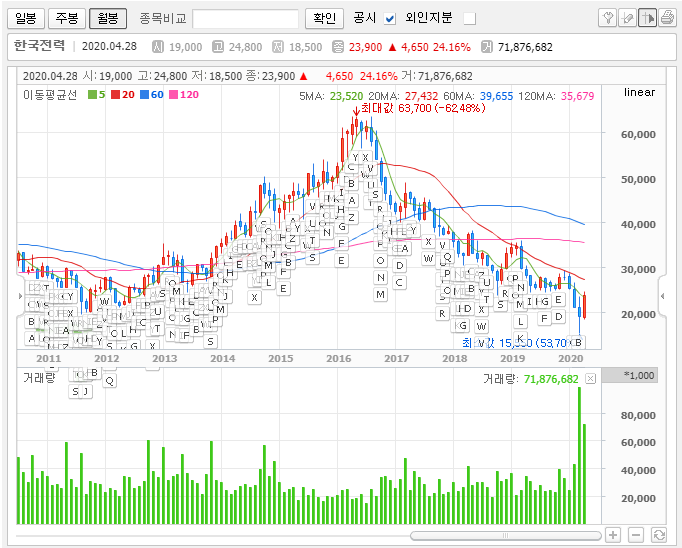Click the 고 high-price icon in header

(x=218, y=47)
